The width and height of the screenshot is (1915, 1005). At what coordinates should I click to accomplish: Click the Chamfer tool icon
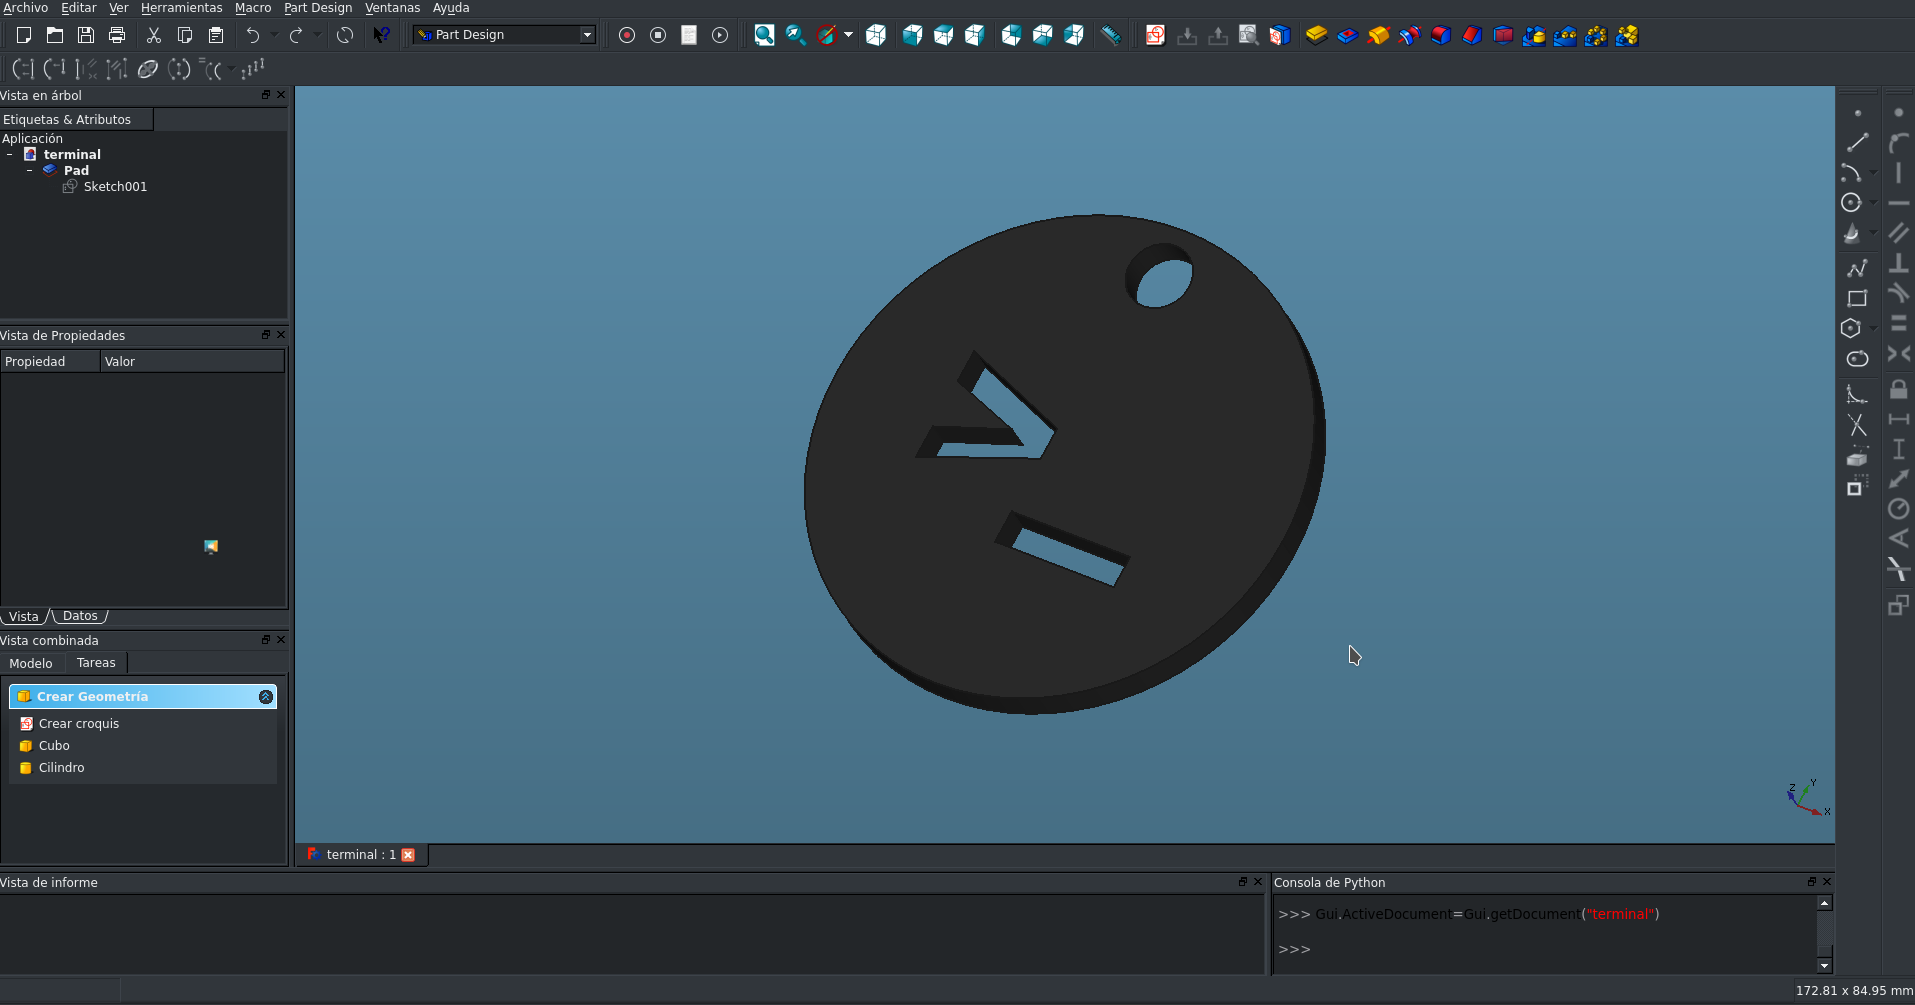pos(1472,35)
